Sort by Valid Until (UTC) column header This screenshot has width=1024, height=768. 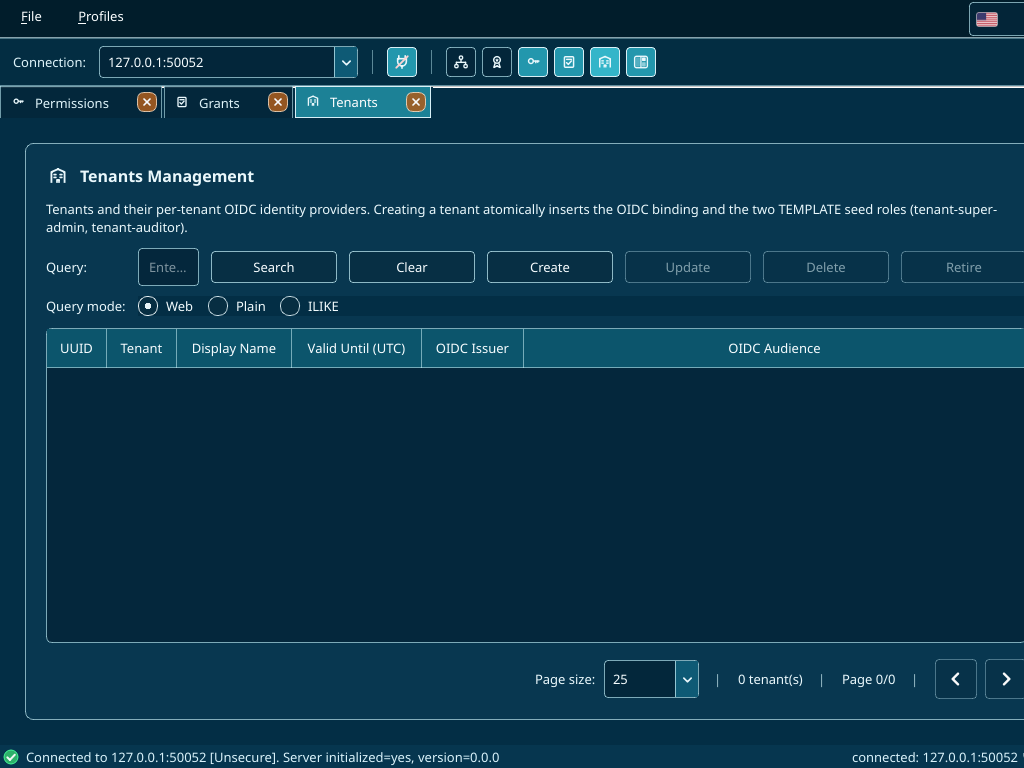(x=357, y=348)
